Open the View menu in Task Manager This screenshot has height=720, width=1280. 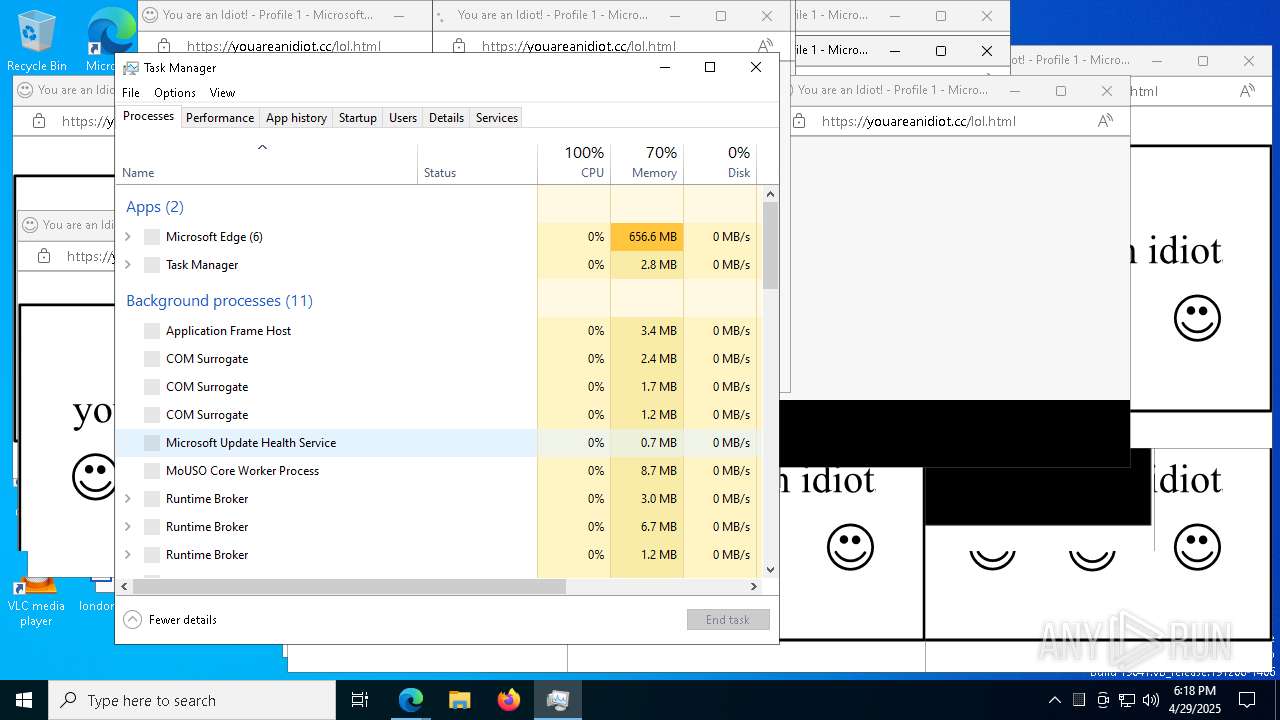(x=222, y=93)
